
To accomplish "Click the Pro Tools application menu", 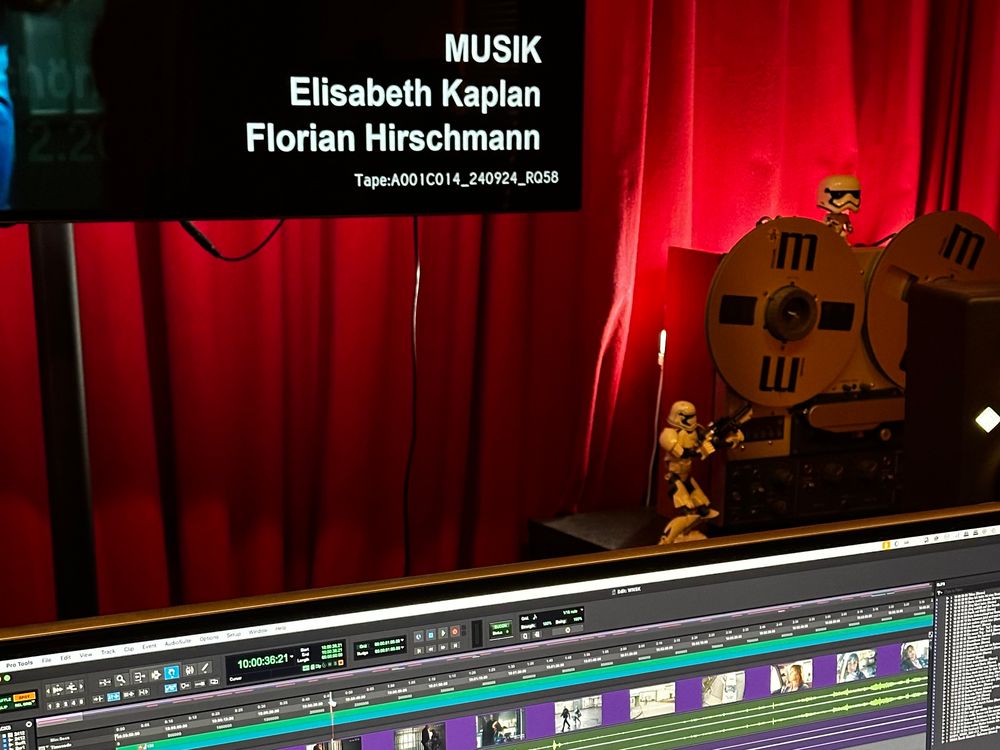I will (19, 663).
